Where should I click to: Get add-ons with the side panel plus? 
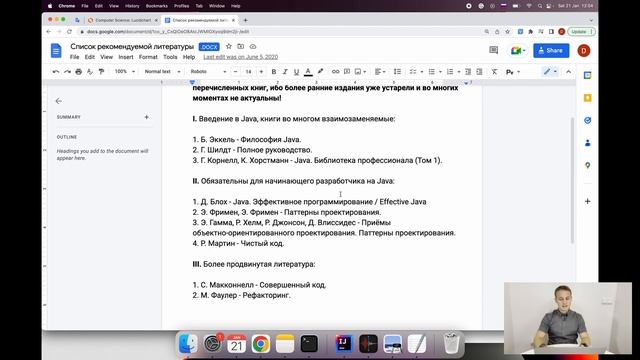587,201
